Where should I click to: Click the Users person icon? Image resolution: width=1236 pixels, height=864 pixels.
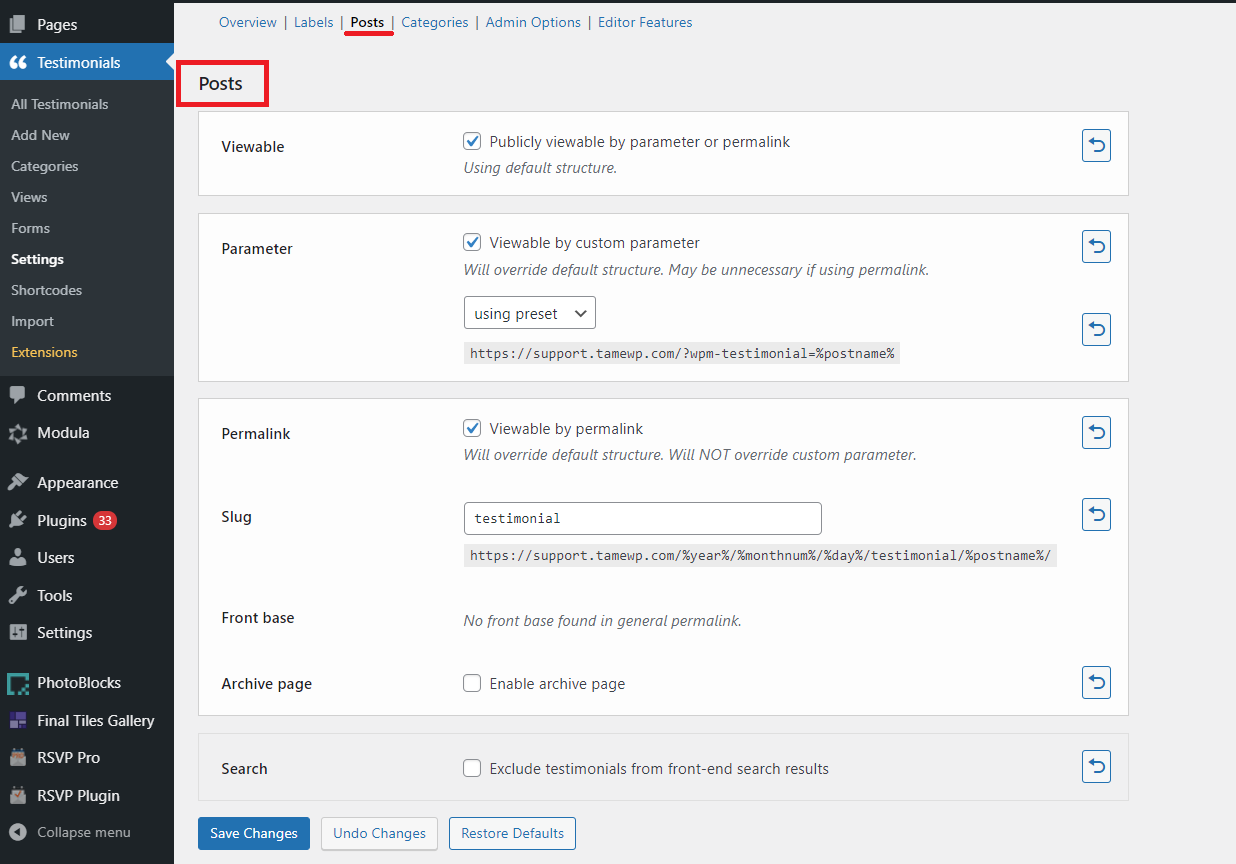(18, 557)
